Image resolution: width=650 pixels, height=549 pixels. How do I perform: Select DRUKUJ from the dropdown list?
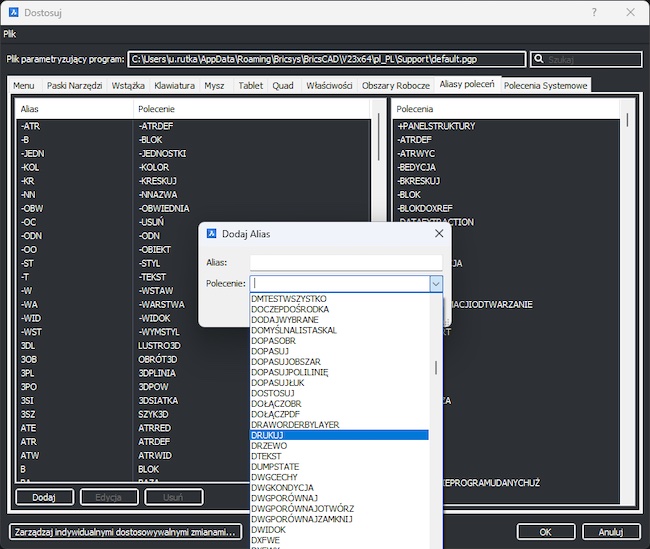268,436
